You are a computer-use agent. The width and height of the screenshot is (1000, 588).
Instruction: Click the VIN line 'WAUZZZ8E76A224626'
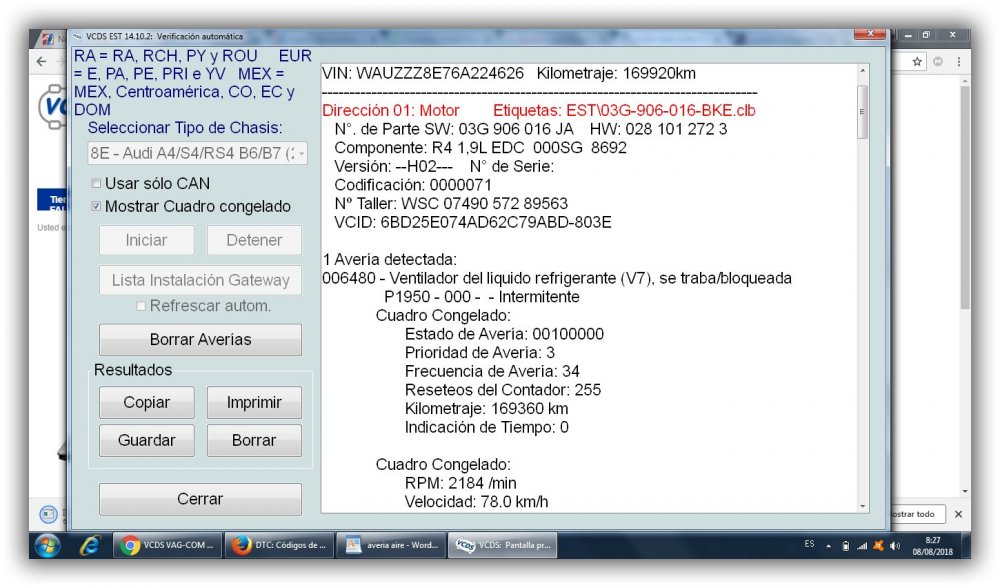(423, 73)
